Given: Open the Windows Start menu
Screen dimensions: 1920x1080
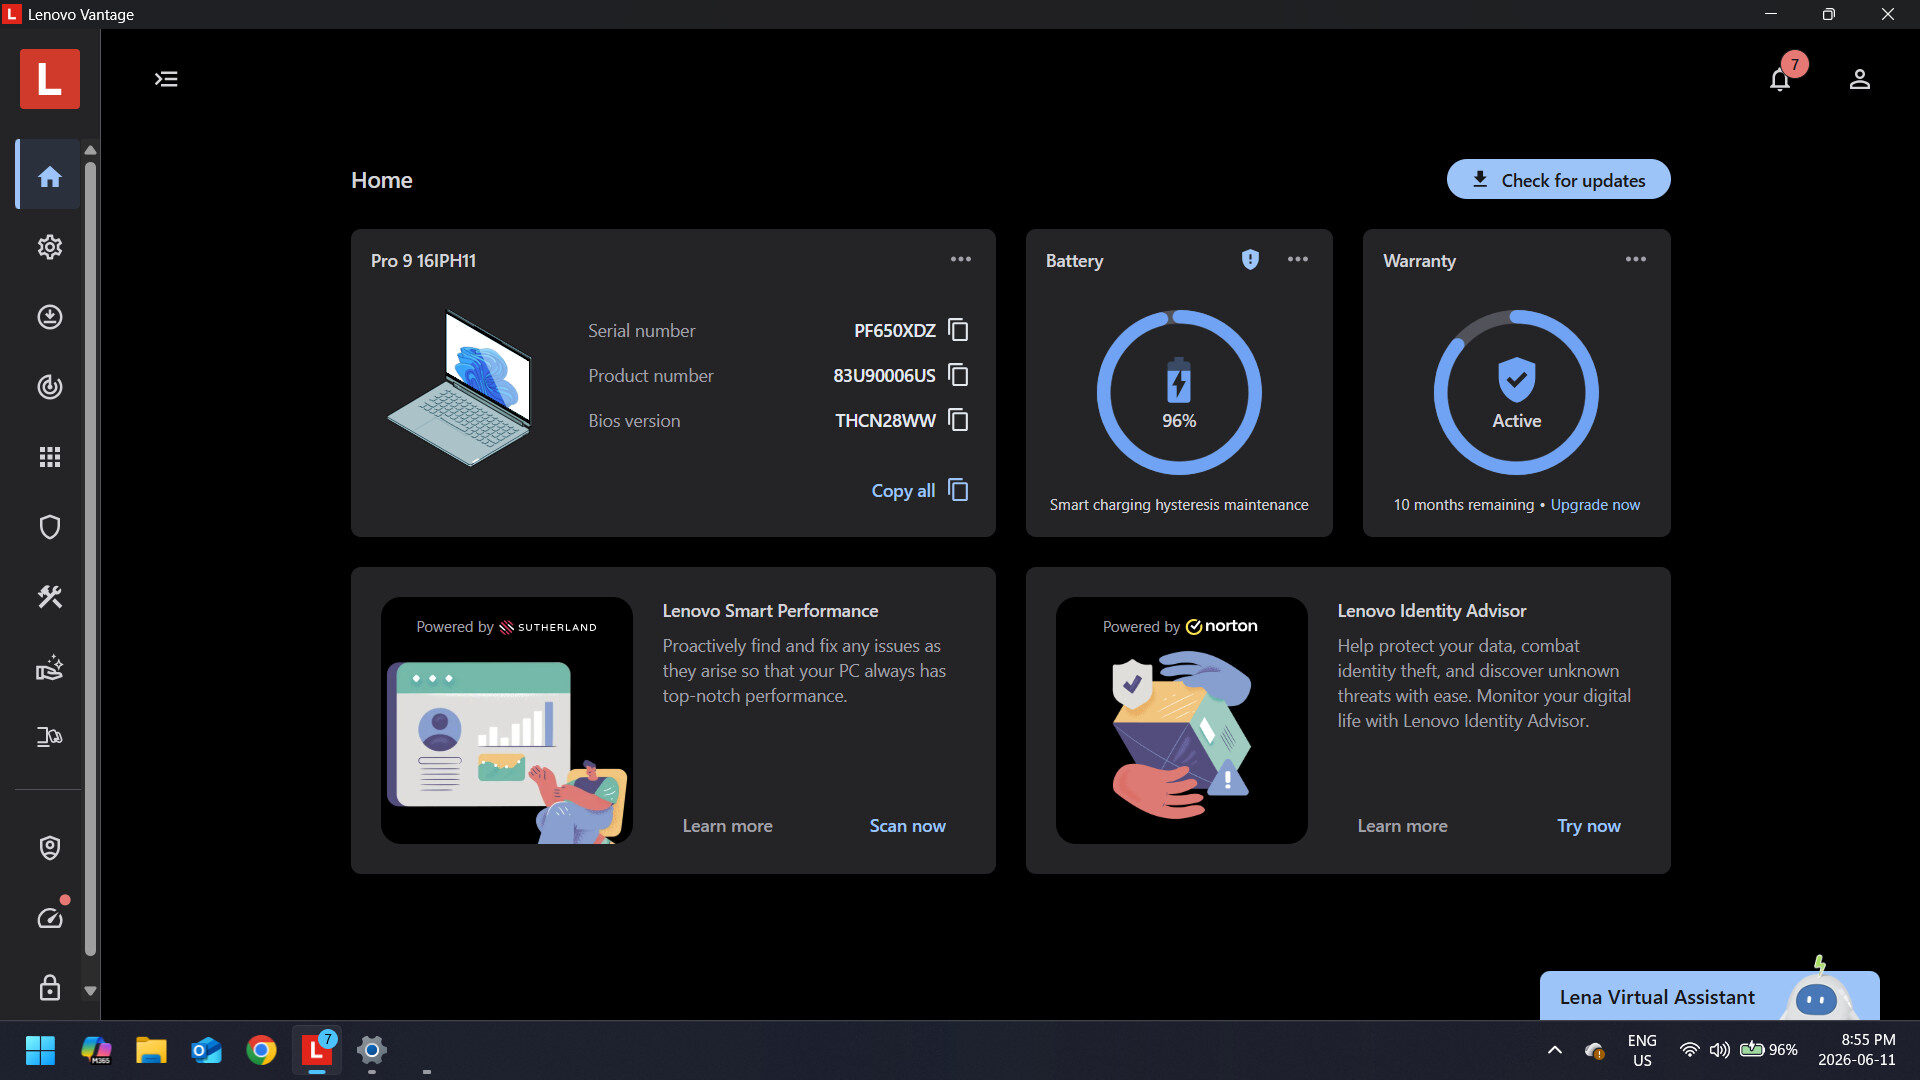Looking at the screenshot, I should (x=40, y=1050).
